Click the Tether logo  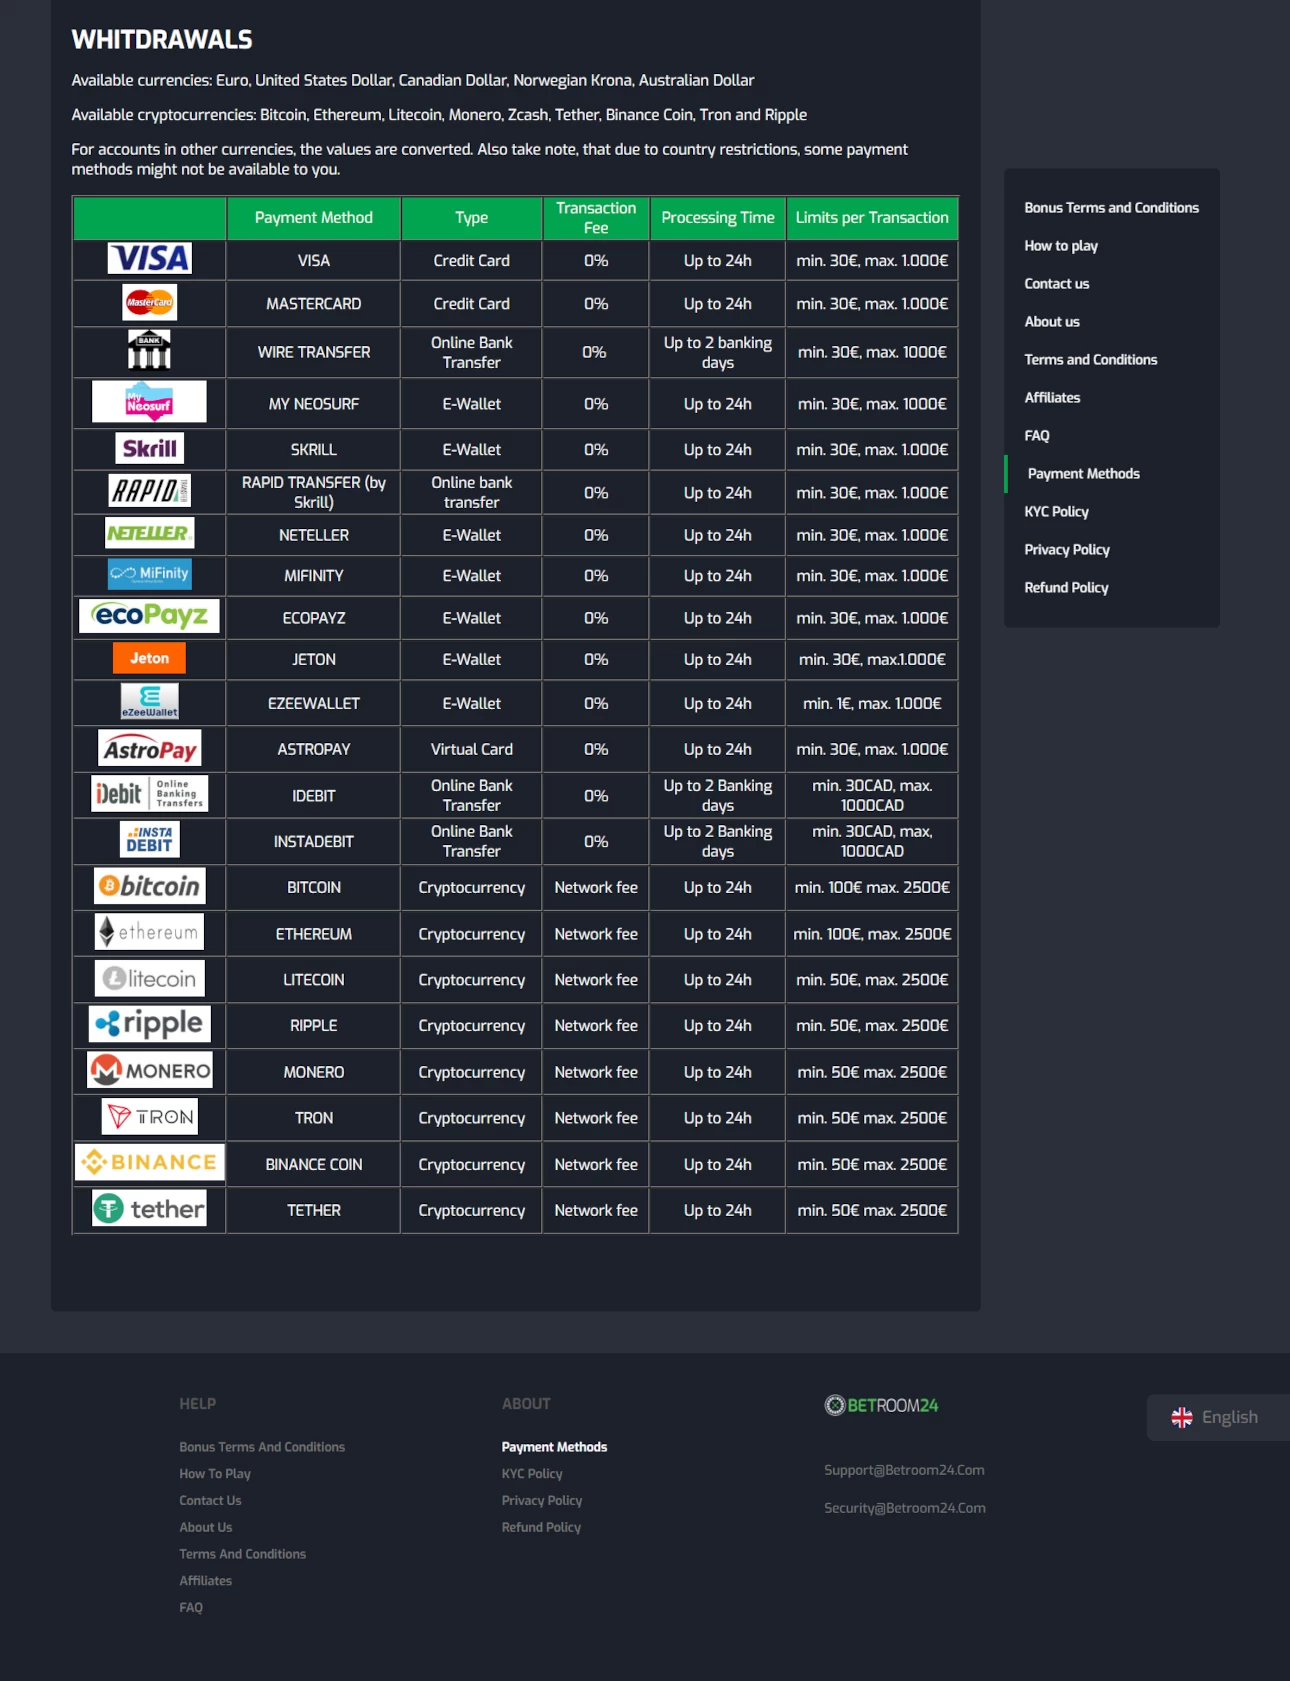[149, 1209]
